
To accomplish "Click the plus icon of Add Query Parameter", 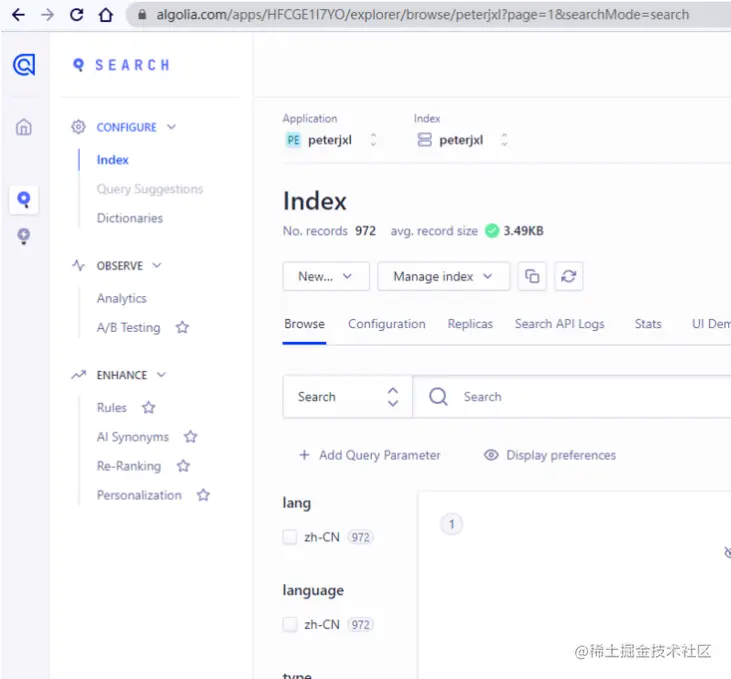I will click(304, 455).
